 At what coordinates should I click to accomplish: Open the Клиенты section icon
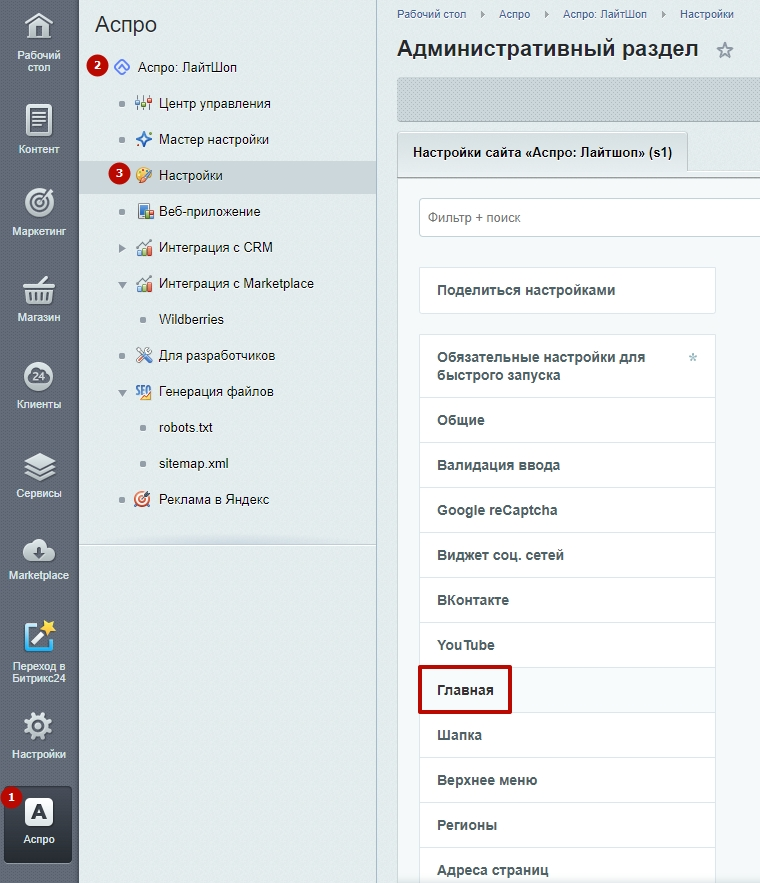pyautogui.click(x=39, y=376)
